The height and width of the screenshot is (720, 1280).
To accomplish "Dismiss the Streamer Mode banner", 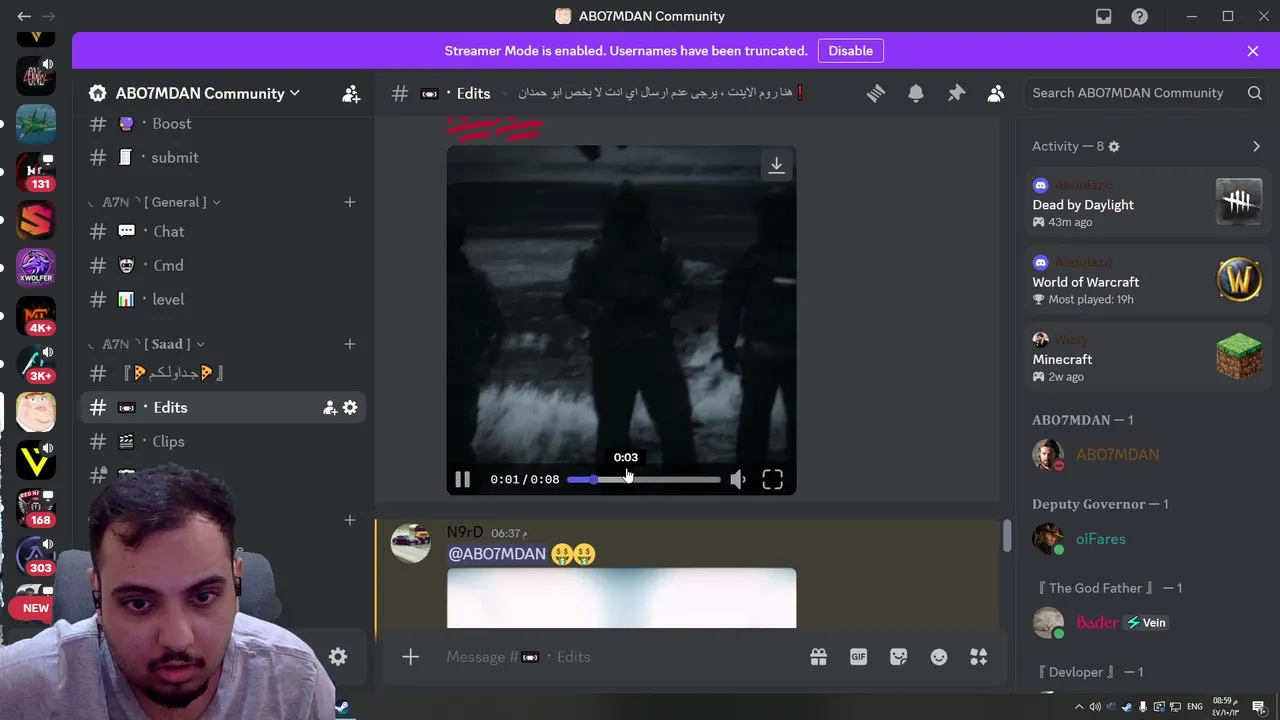I will tap(1253, 51).
